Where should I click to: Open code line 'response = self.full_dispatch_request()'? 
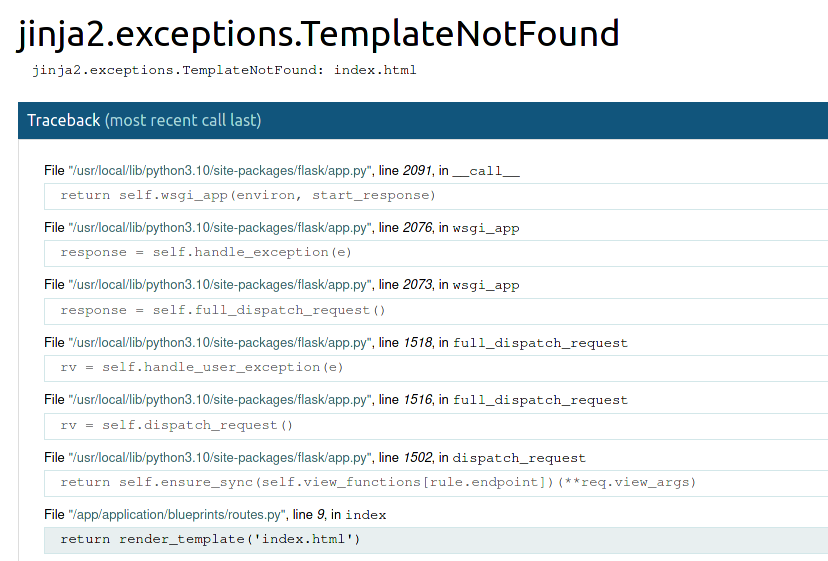436,310
